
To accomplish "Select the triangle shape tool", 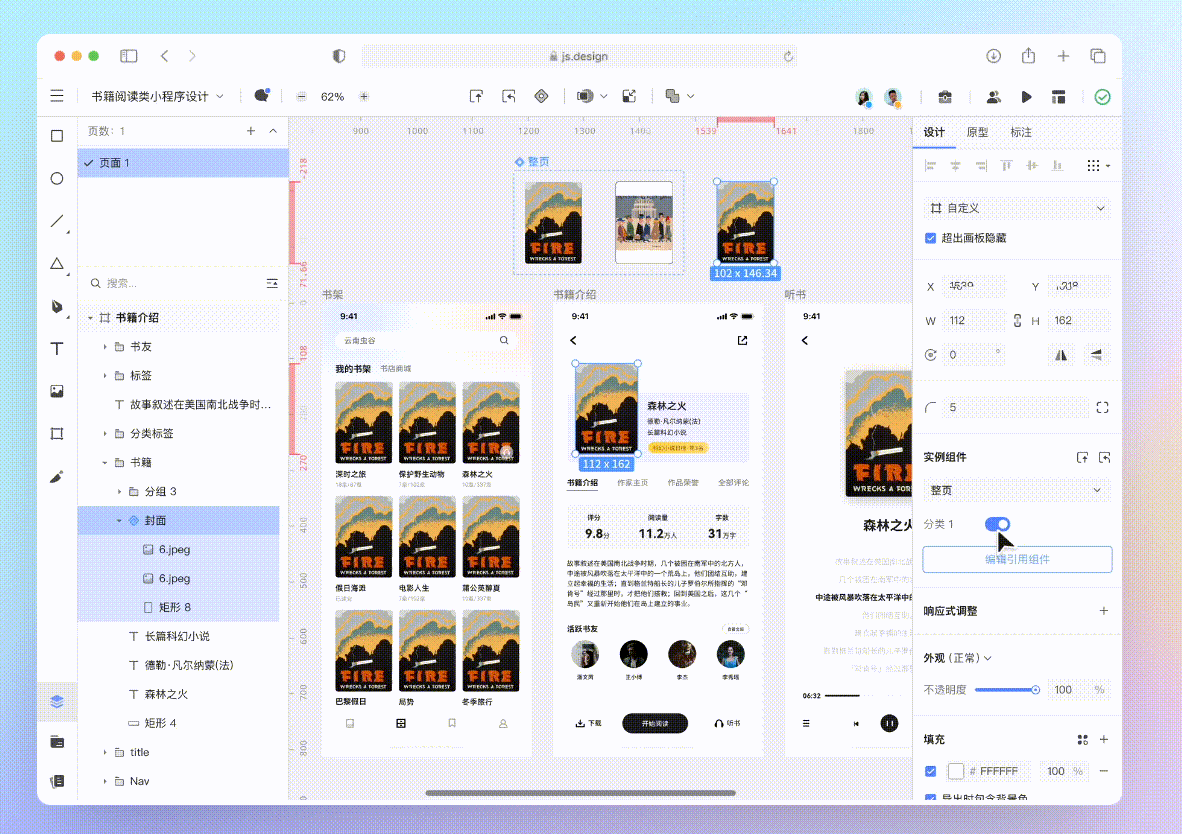I will [57, 264].
